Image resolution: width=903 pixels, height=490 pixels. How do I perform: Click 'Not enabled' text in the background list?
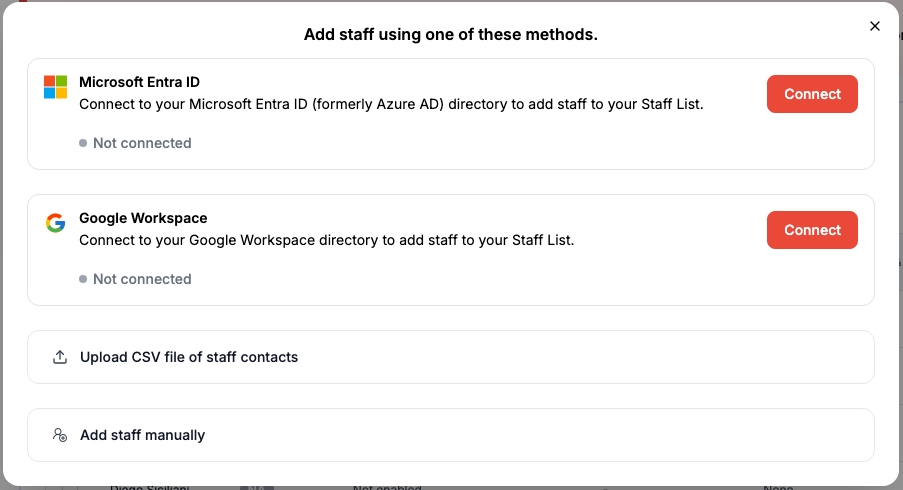pyautogui.click(x=386, y=487)
